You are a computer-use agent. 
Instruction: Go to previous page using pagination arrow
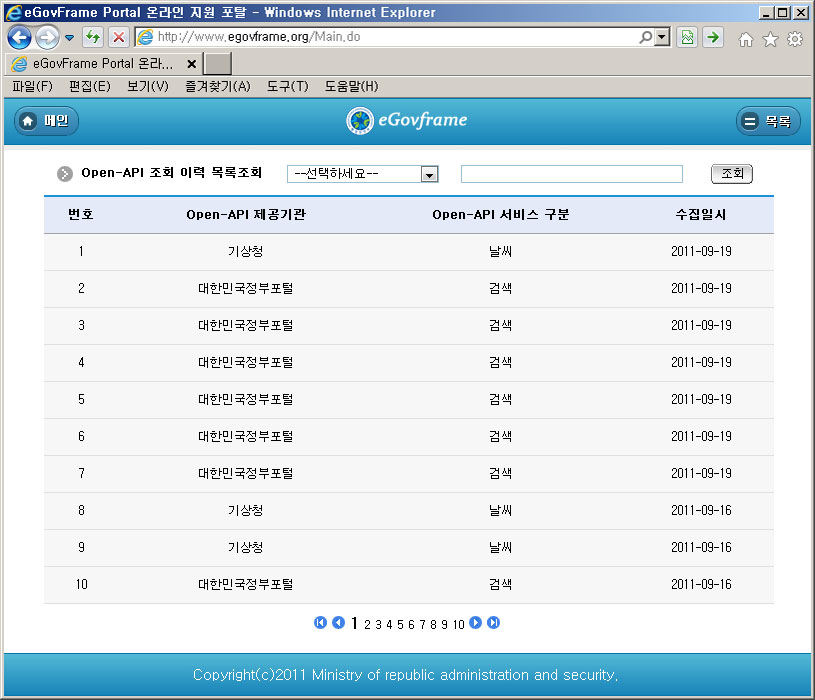tap(338, 623)
